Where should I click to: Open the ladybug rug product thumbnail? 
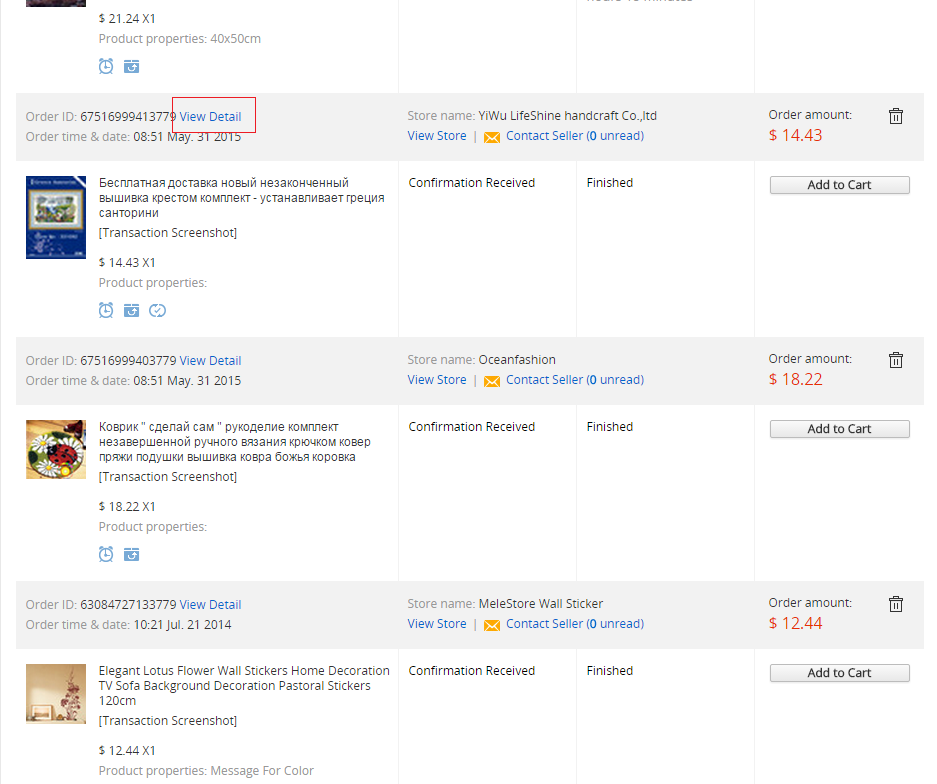pos(56,449)
